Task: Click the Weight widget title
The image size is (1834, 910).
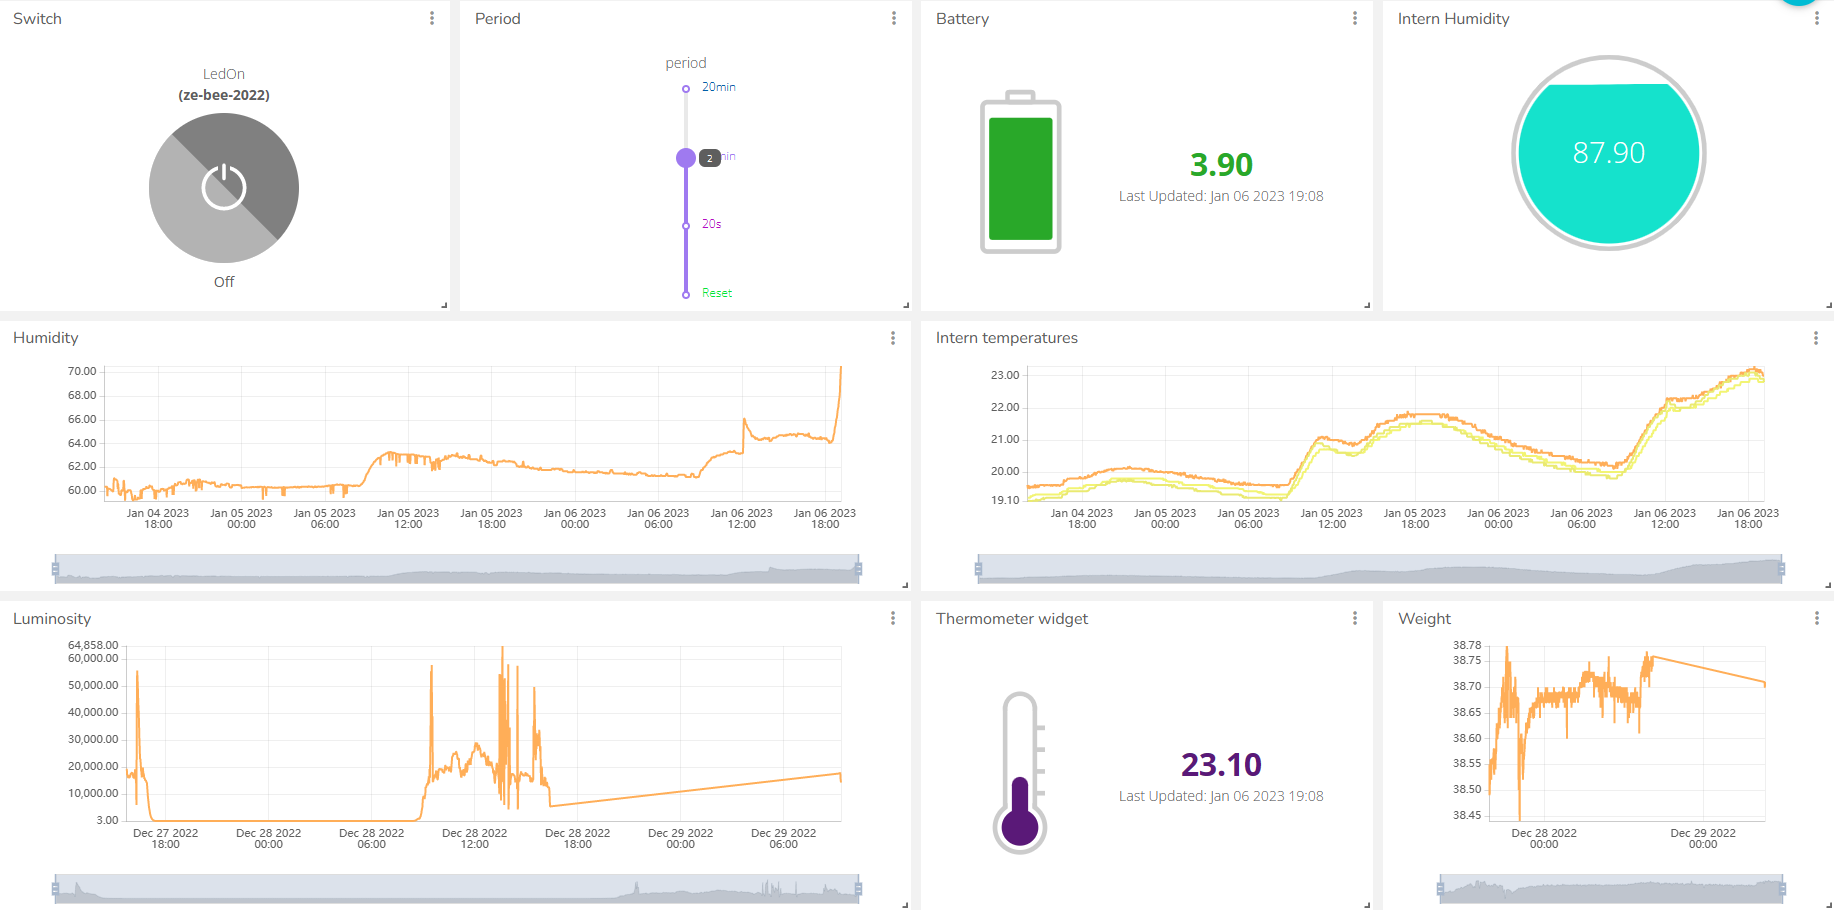Action: 1424,619
